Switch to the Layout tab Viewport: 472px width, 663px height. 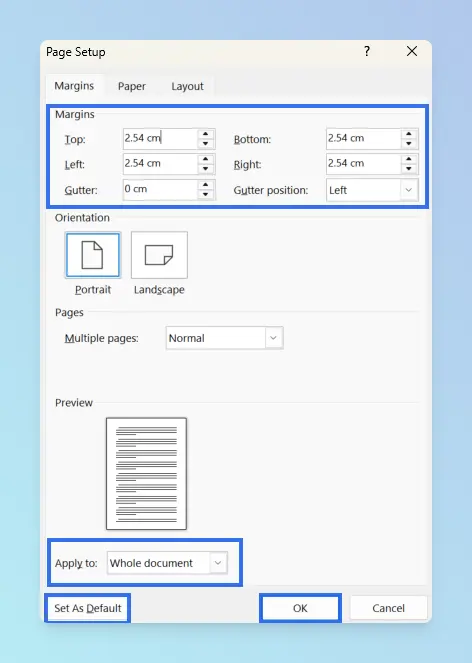[187, 86]
